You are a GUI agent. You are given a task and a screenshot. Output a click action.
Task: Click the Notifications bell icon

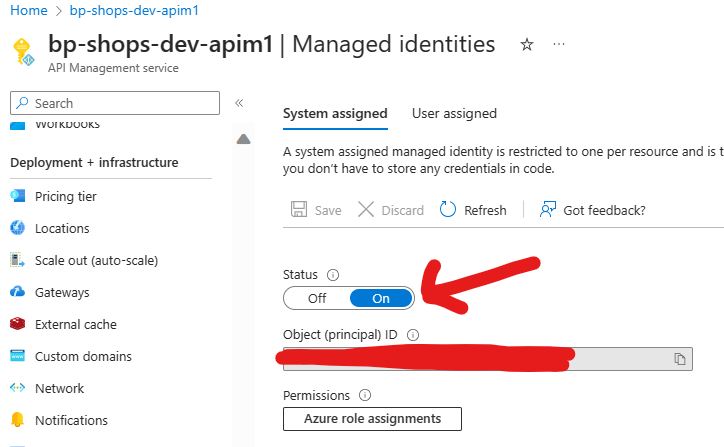pos(18,419)
